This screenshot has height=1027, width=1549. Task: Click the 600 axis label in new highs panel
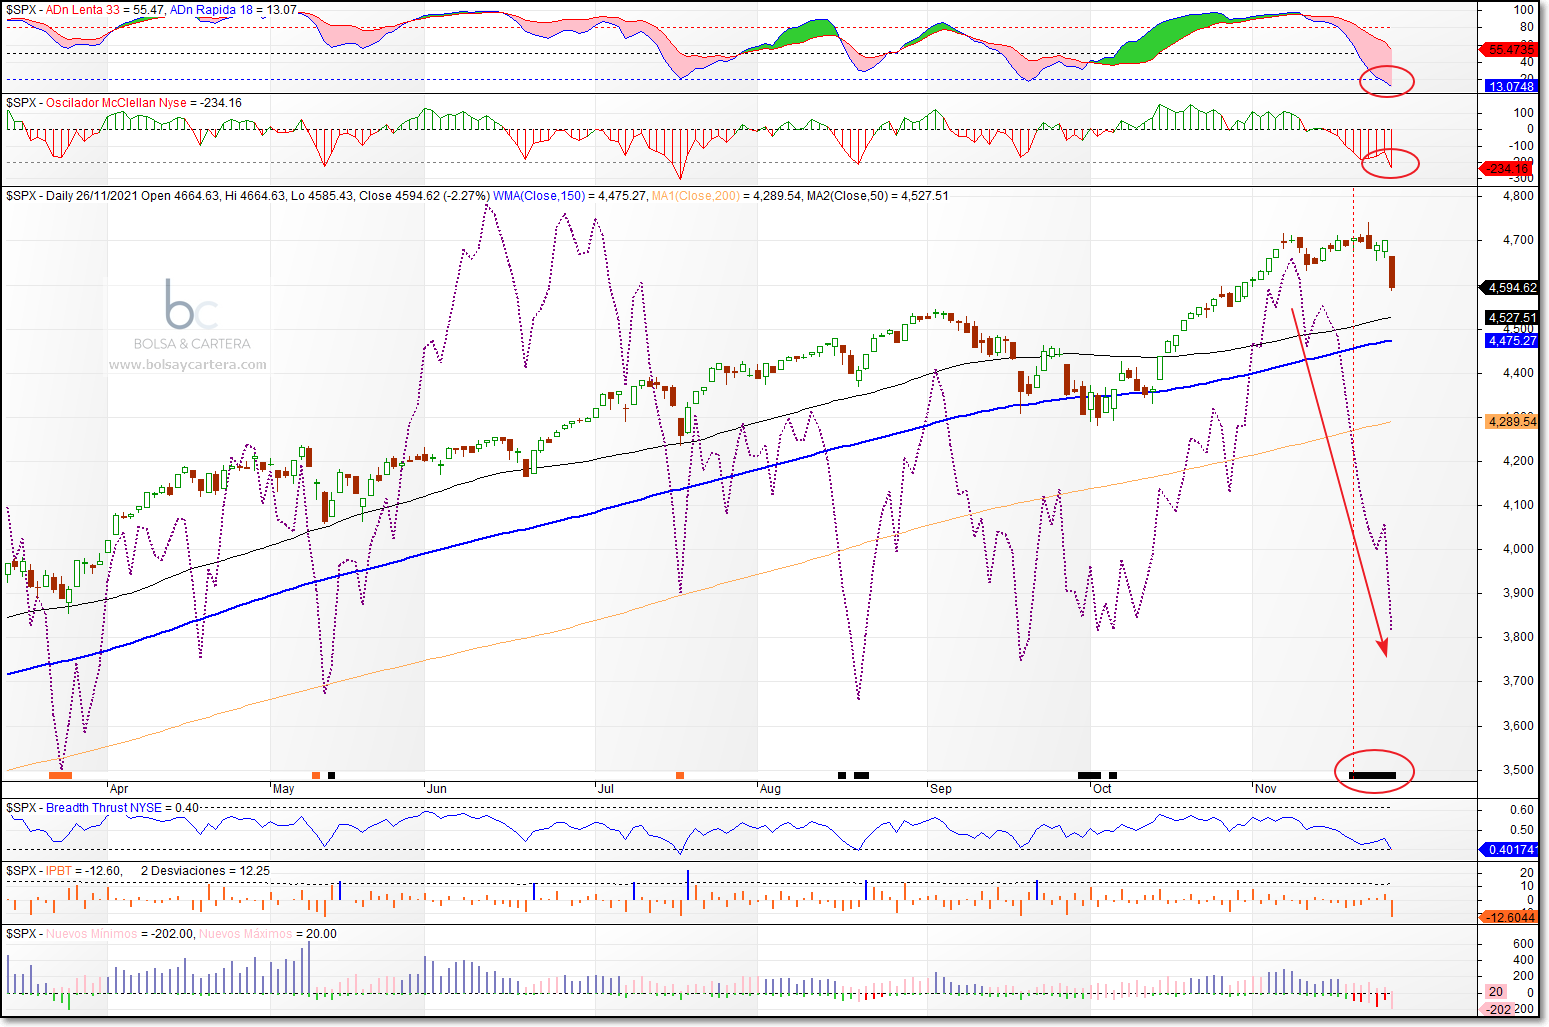[x=1523, y=944]
